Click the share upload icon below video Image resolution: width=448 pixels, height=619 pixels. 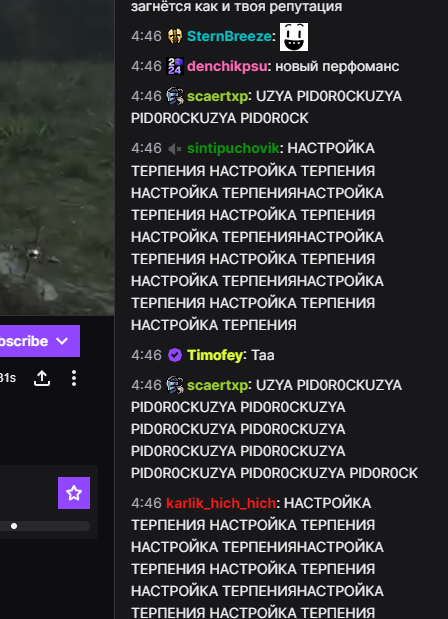(x=42, y=378)
